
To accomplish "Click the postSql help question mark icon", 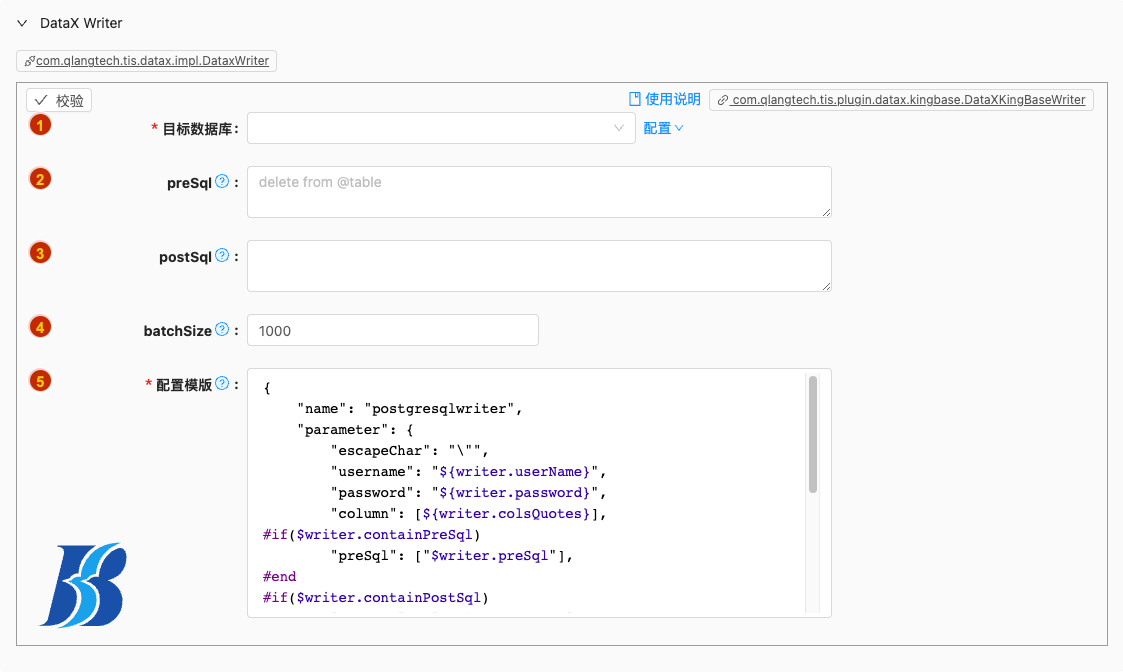I will [222, 256].
